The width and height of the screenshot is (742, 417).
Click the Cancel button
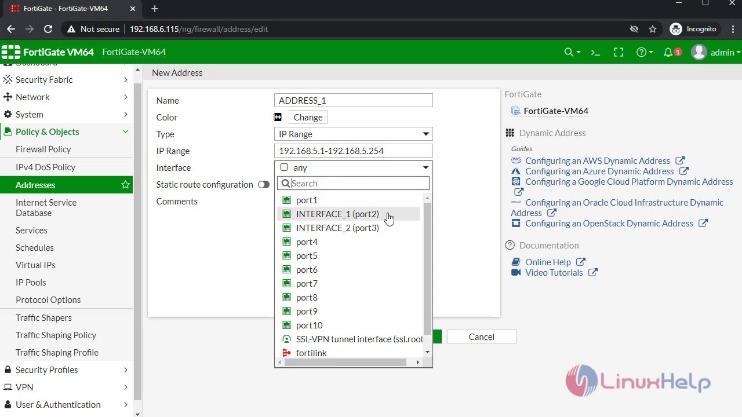pos(481,337)
